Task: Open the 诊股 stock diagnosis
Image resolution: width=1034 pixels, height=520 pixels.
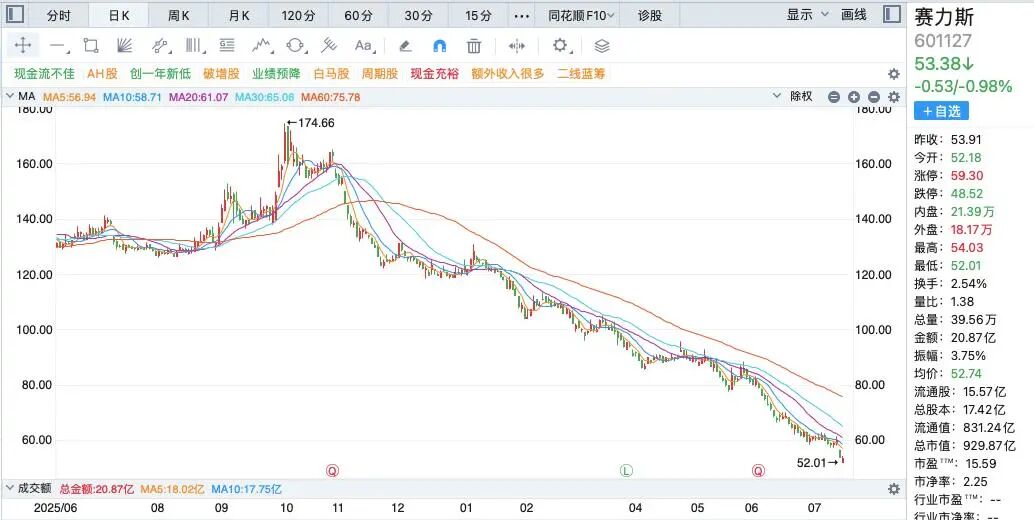Action: 650,15
